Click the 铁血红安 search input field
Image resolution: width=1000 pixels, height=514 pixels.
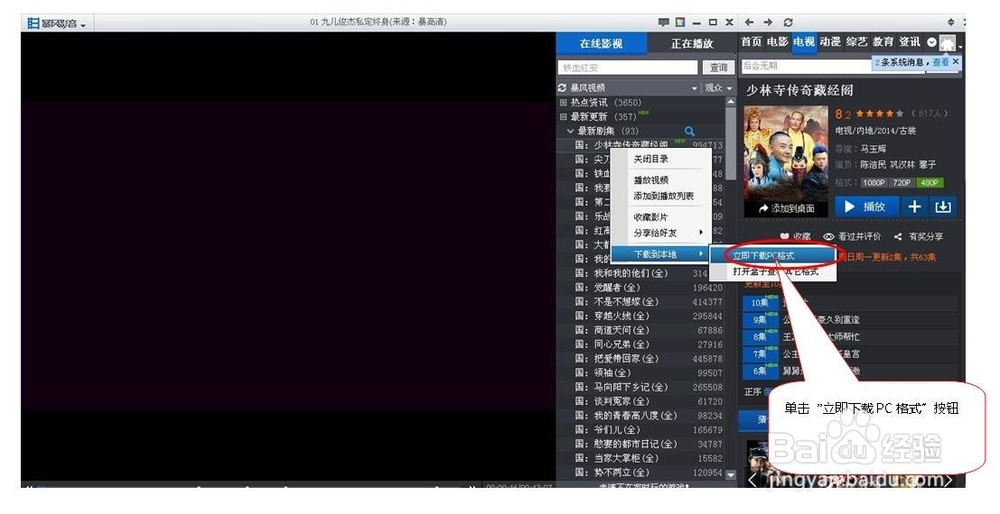pyautogui.click(x=628, y=68)
